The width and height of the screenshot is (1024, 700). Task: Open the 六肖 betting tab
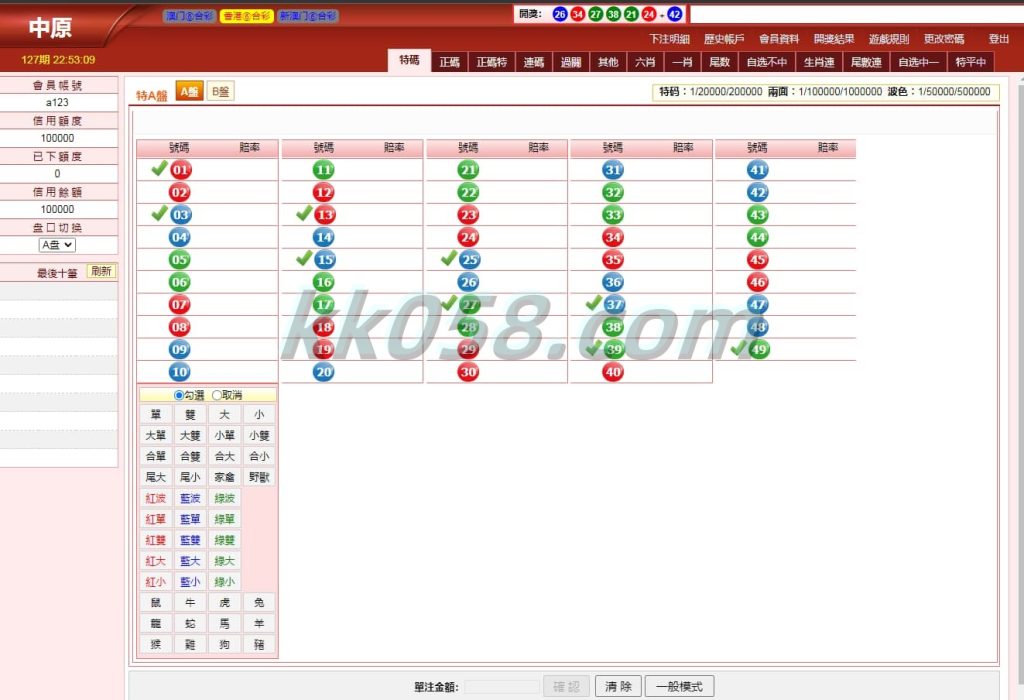pyautogui.click(x=645, y=62)
